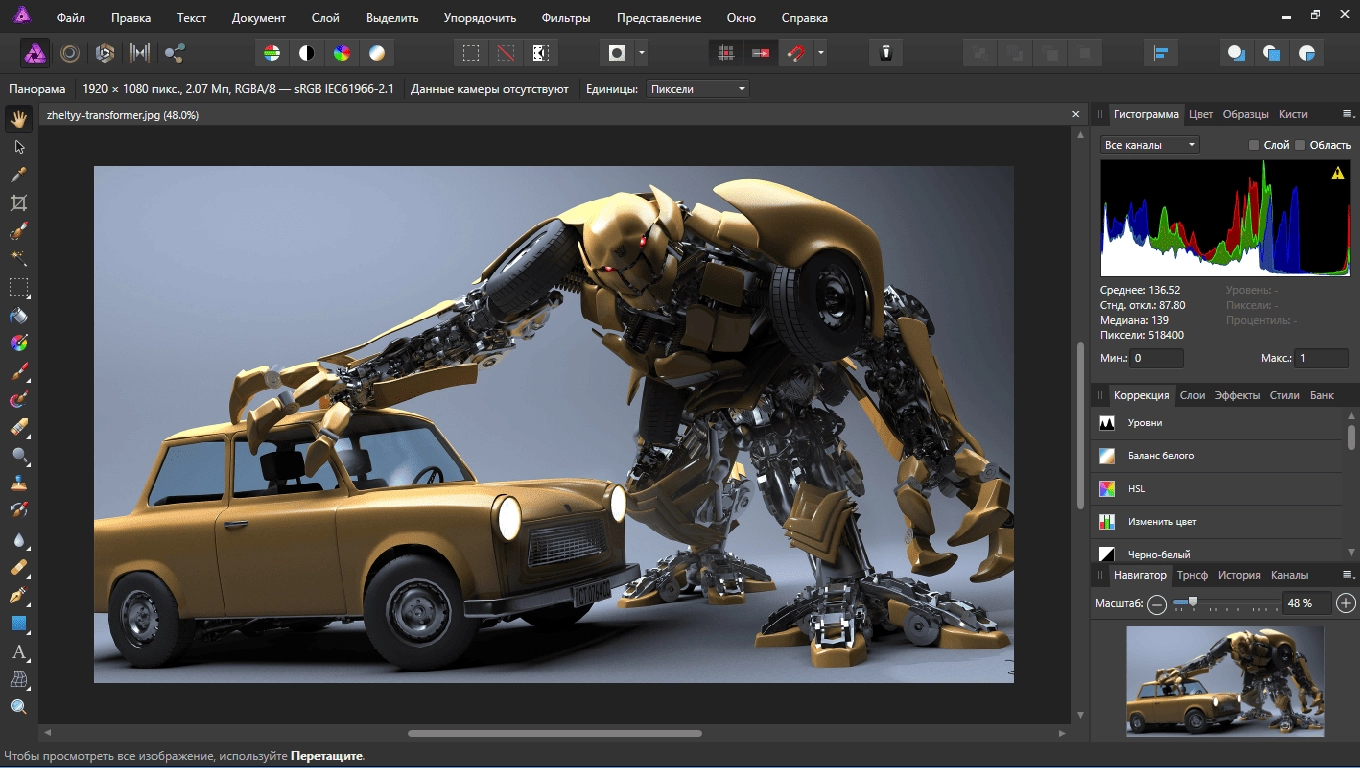
Task: Switch to the Кисти tab
Action: click(x=1293, y=114)
